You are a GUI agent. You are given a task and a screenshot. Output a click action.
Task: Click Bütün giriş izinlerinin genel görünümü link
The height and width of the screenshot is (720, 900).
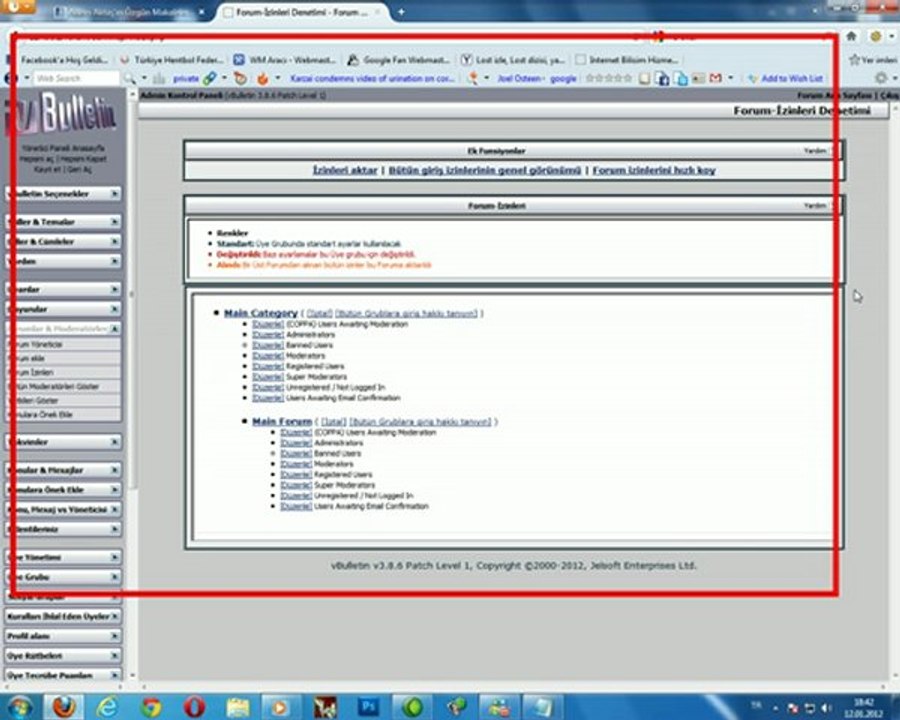coord(485,171)
